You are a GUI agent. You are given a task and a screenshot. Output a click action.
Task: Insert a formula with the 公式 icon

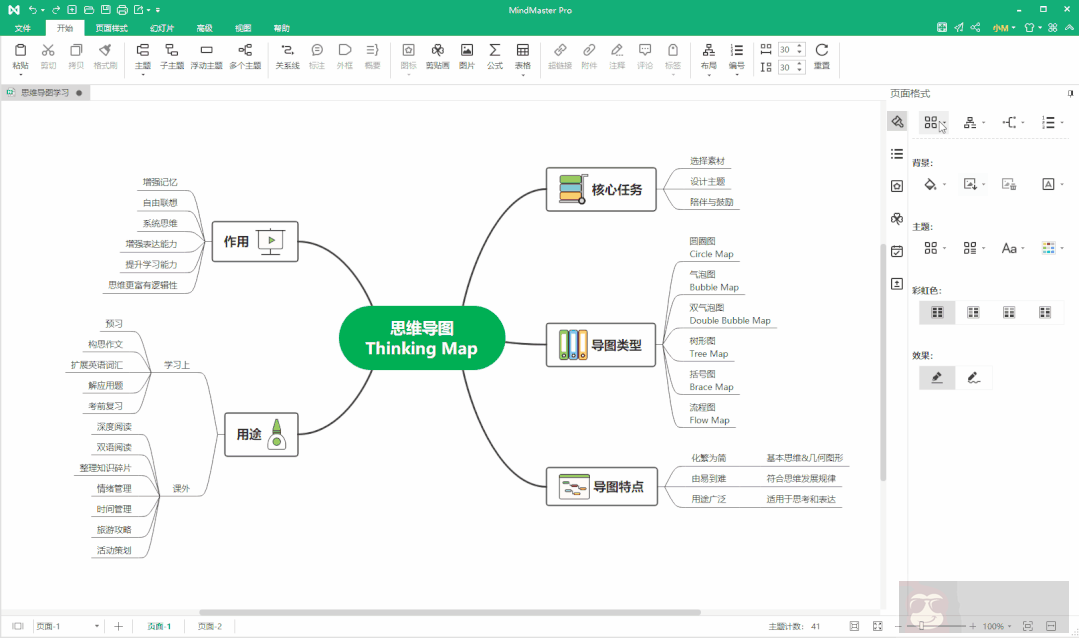pos(494,58)
